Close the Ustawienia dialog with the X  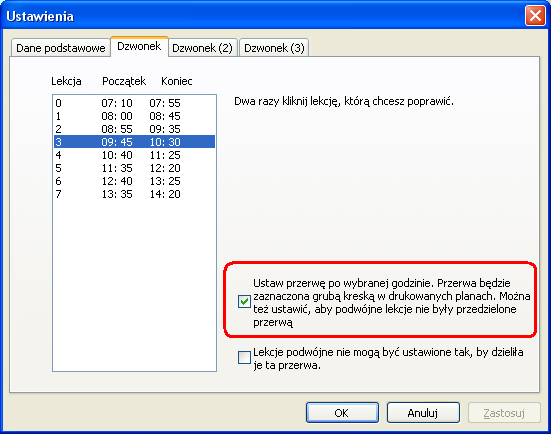(x=535, y=16)
